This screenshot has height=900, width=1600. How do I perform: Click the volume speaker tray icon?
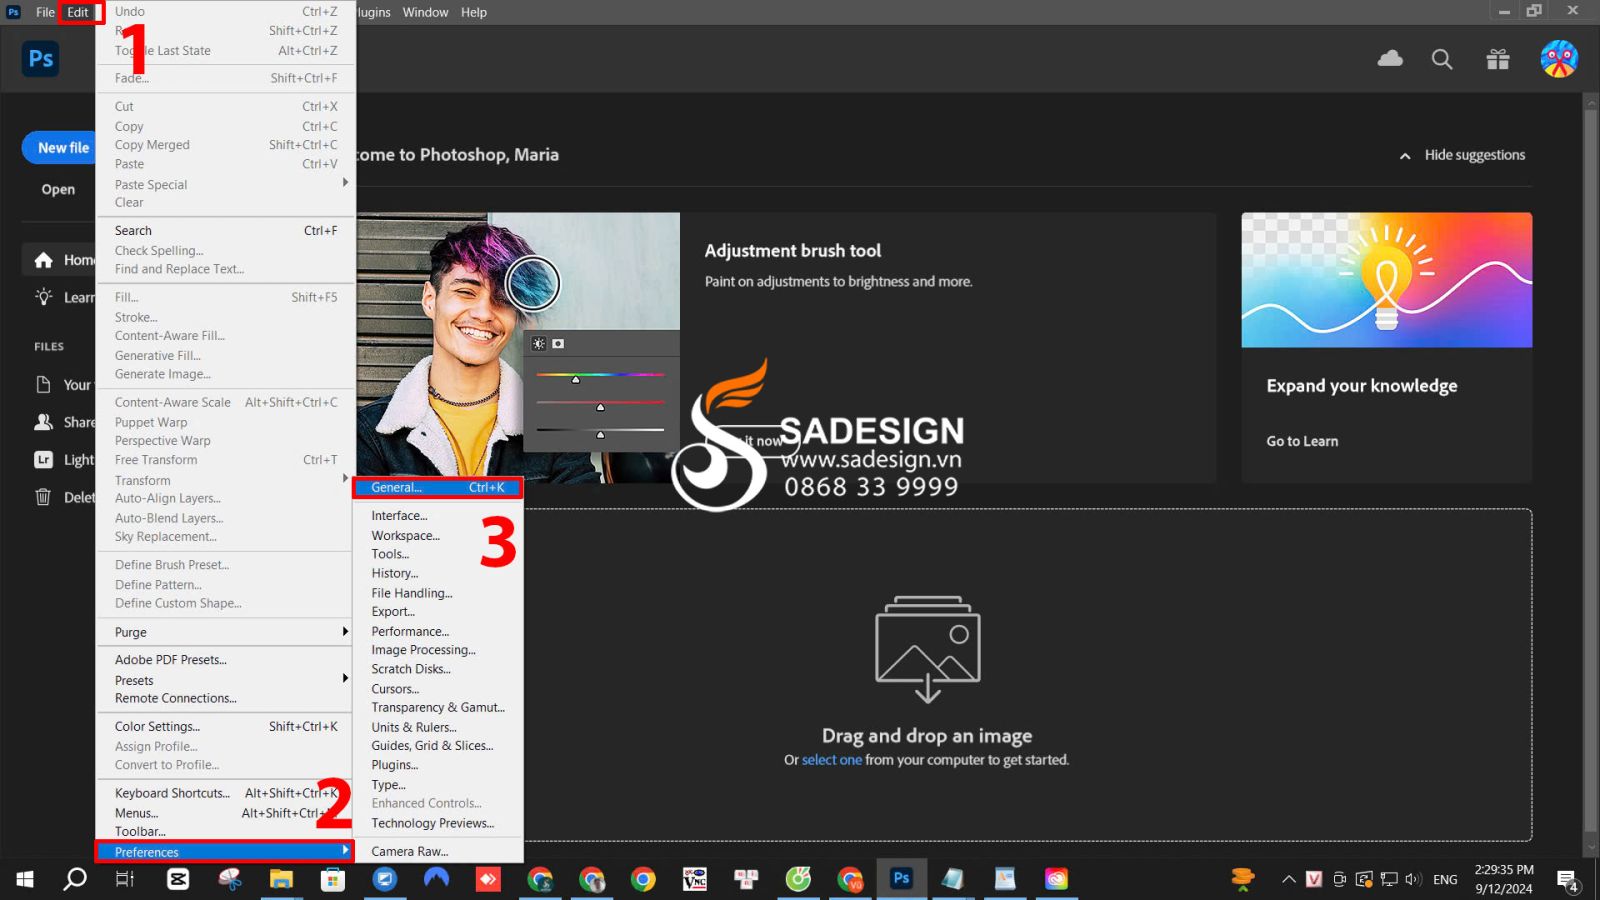(x=1413, y=879)
